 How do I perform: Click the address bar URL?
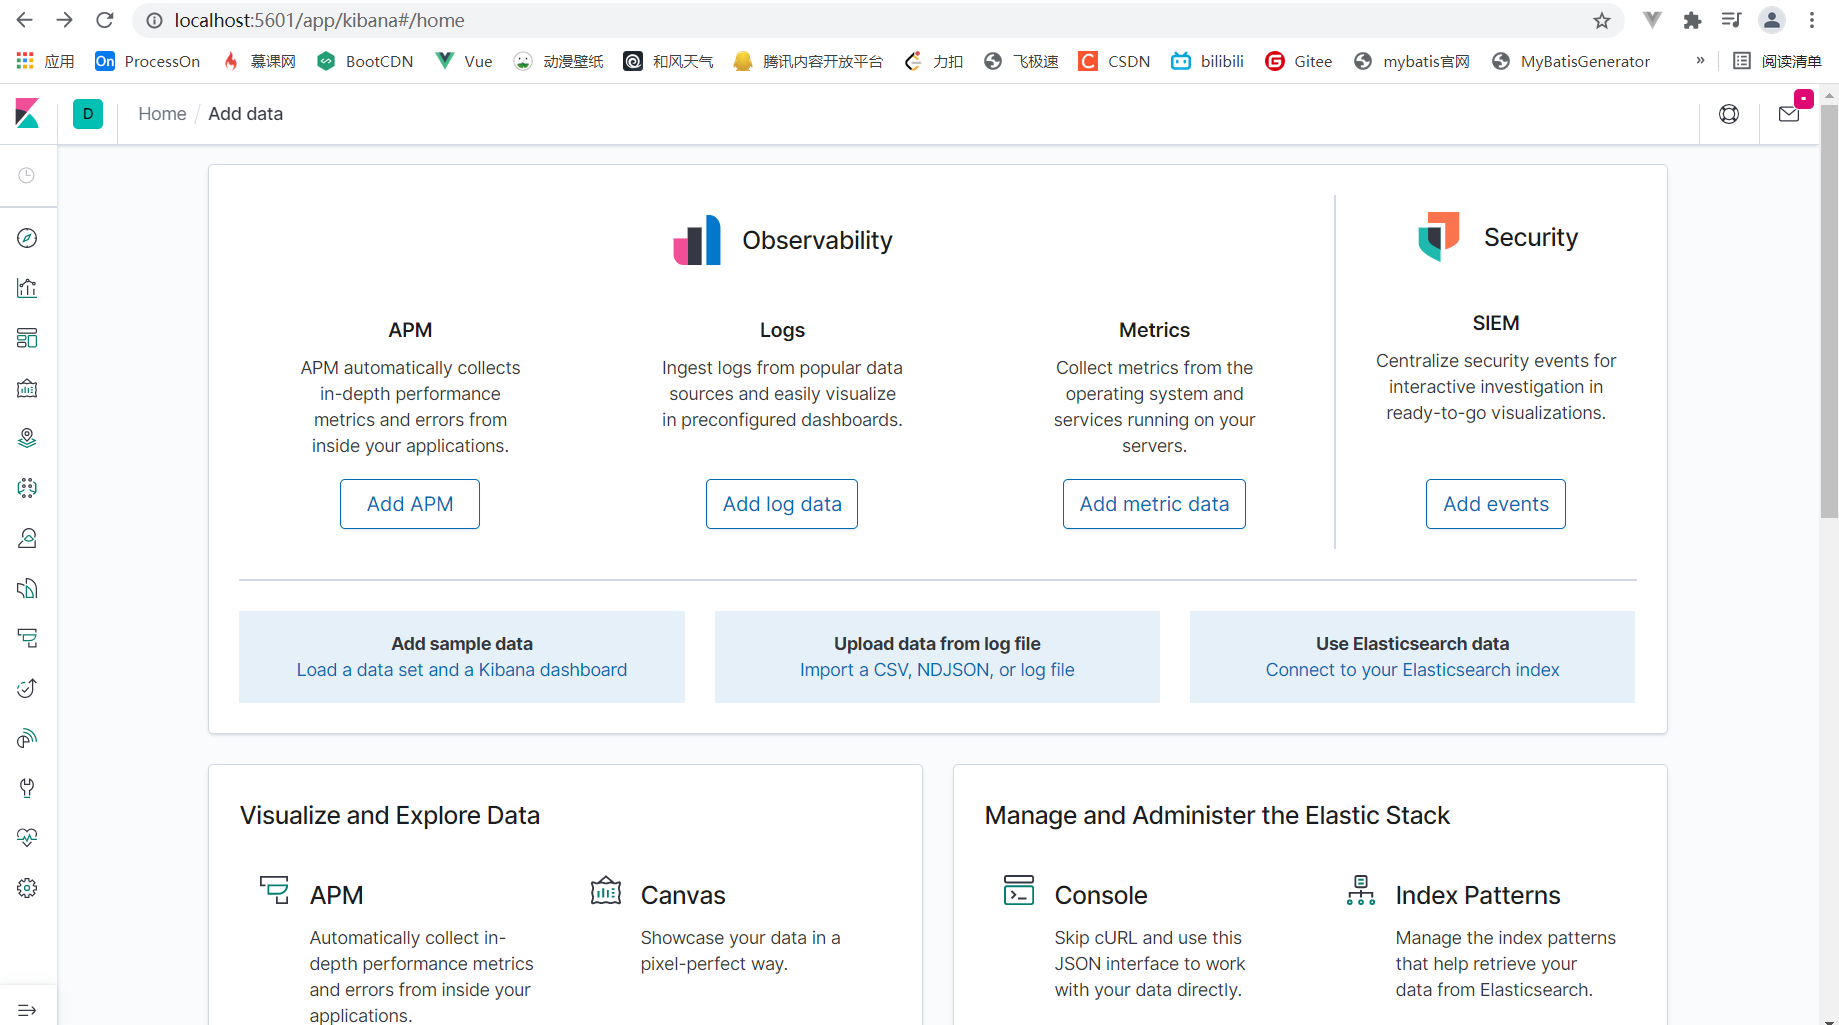pos(319,20)
